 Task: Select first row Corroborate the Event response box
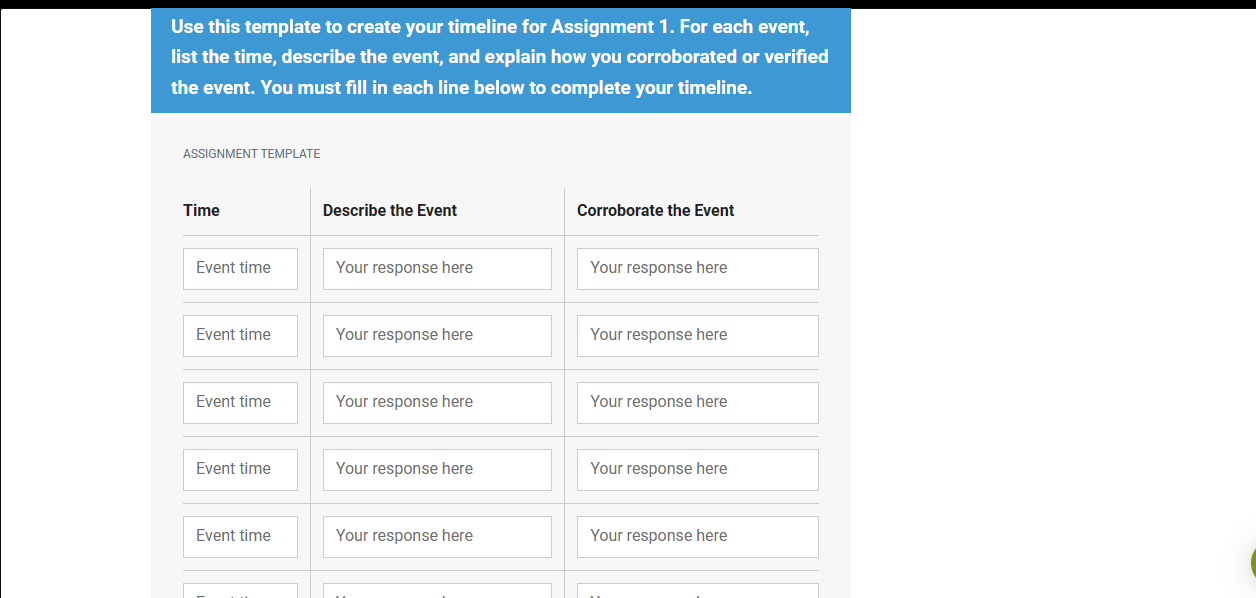point(698,269)
